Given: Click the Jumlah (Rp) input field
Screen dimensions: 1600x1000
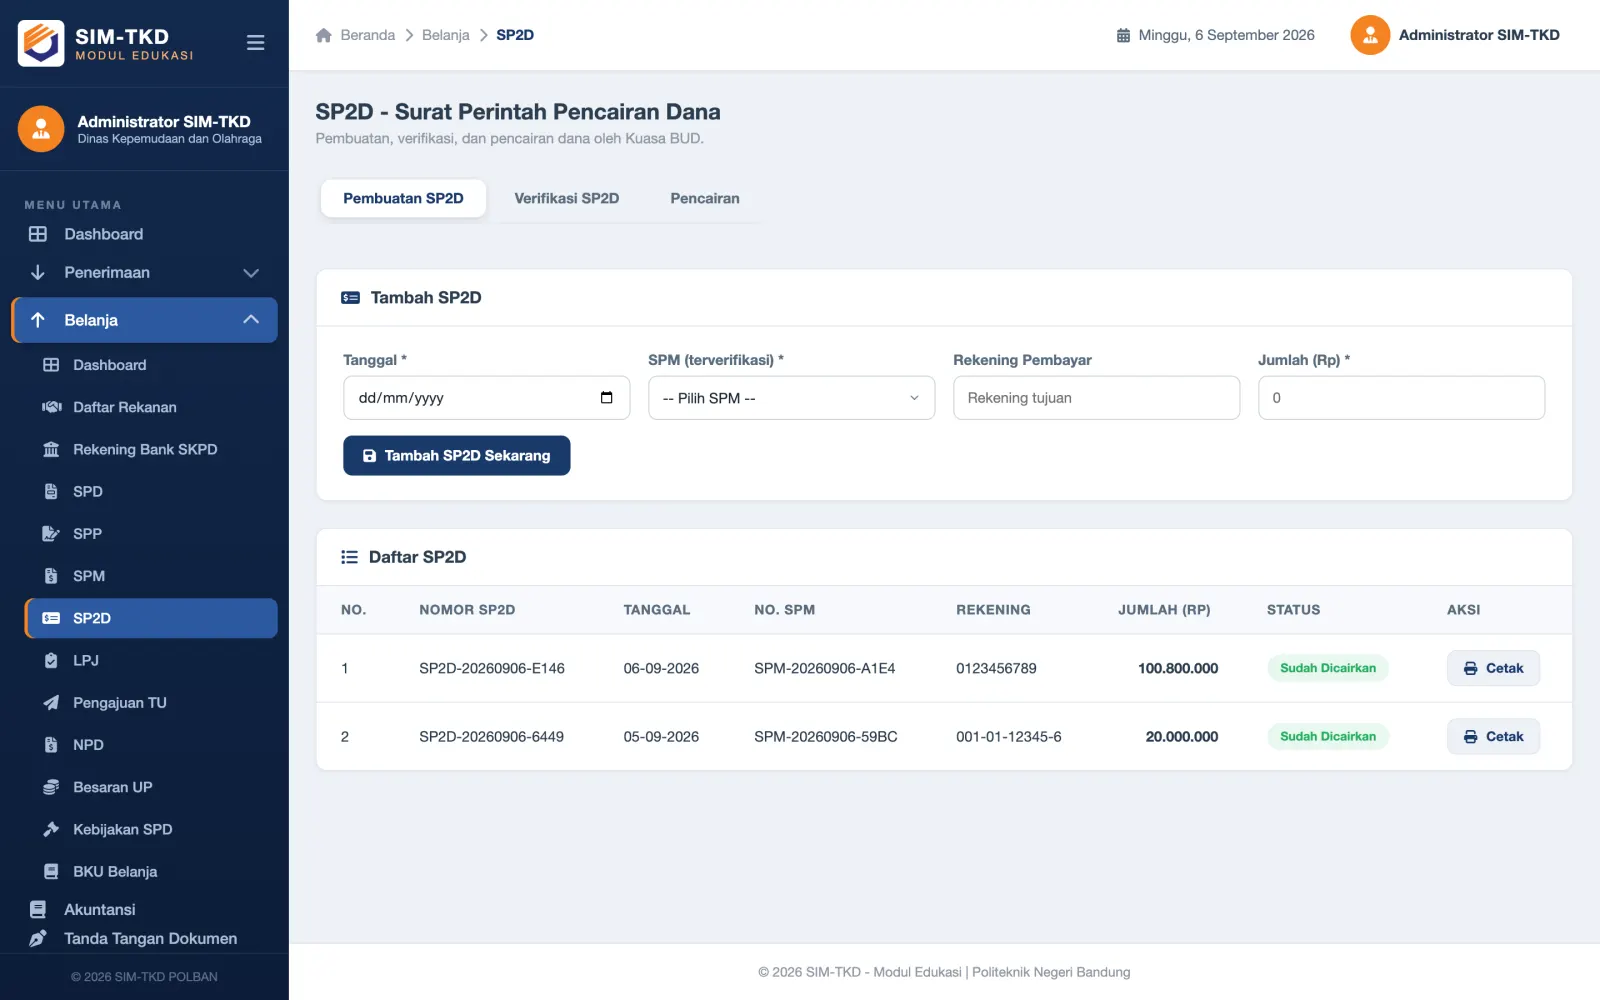Looking at the screenshot, I should pyautogui.click(x=1401, y=398).
